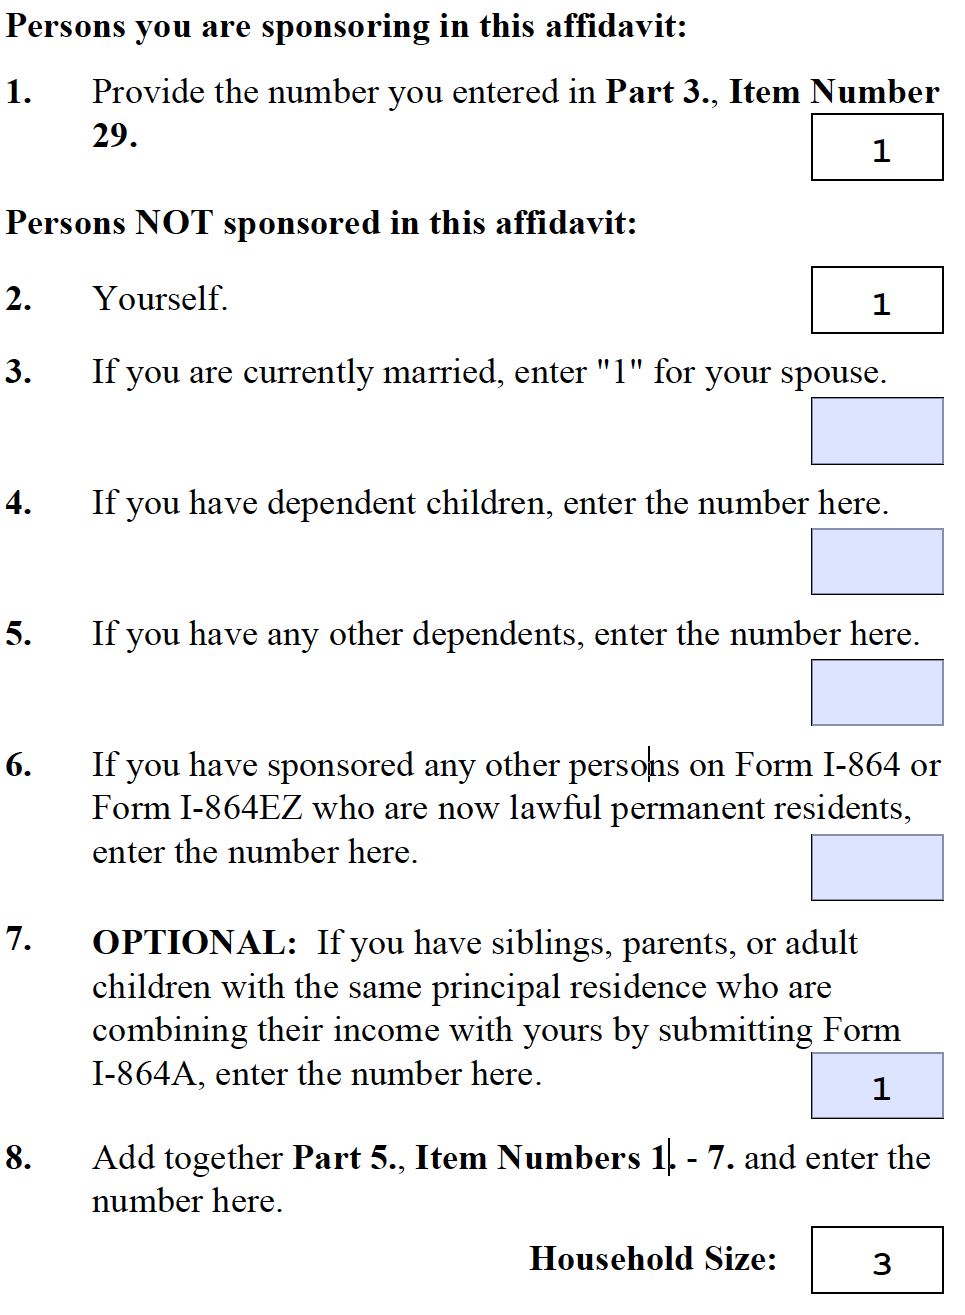Click the Item 7 optional I-864A field

877,1085
